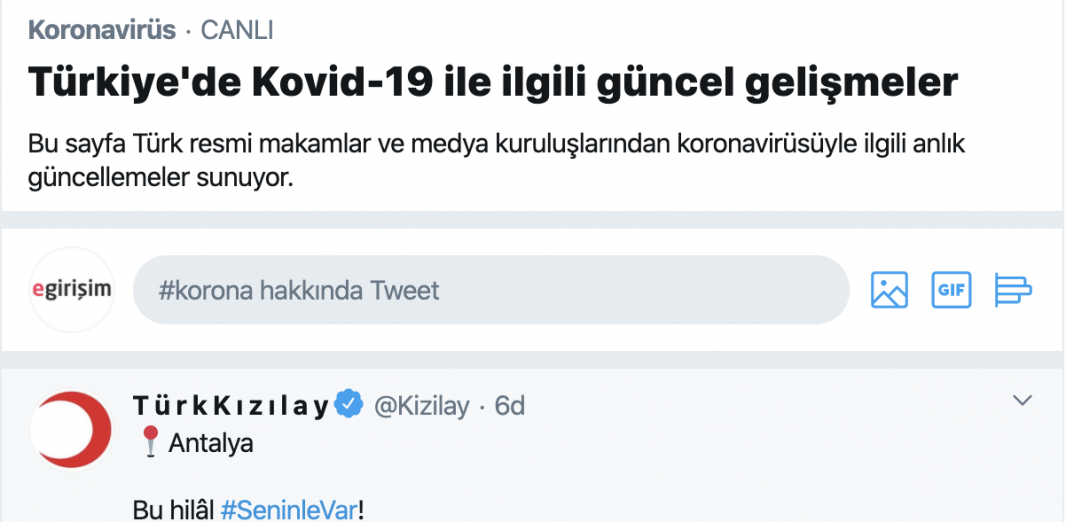1066x522 pixels.
Task: Select the Koronavirüs topic label
Action: (102, 31)
